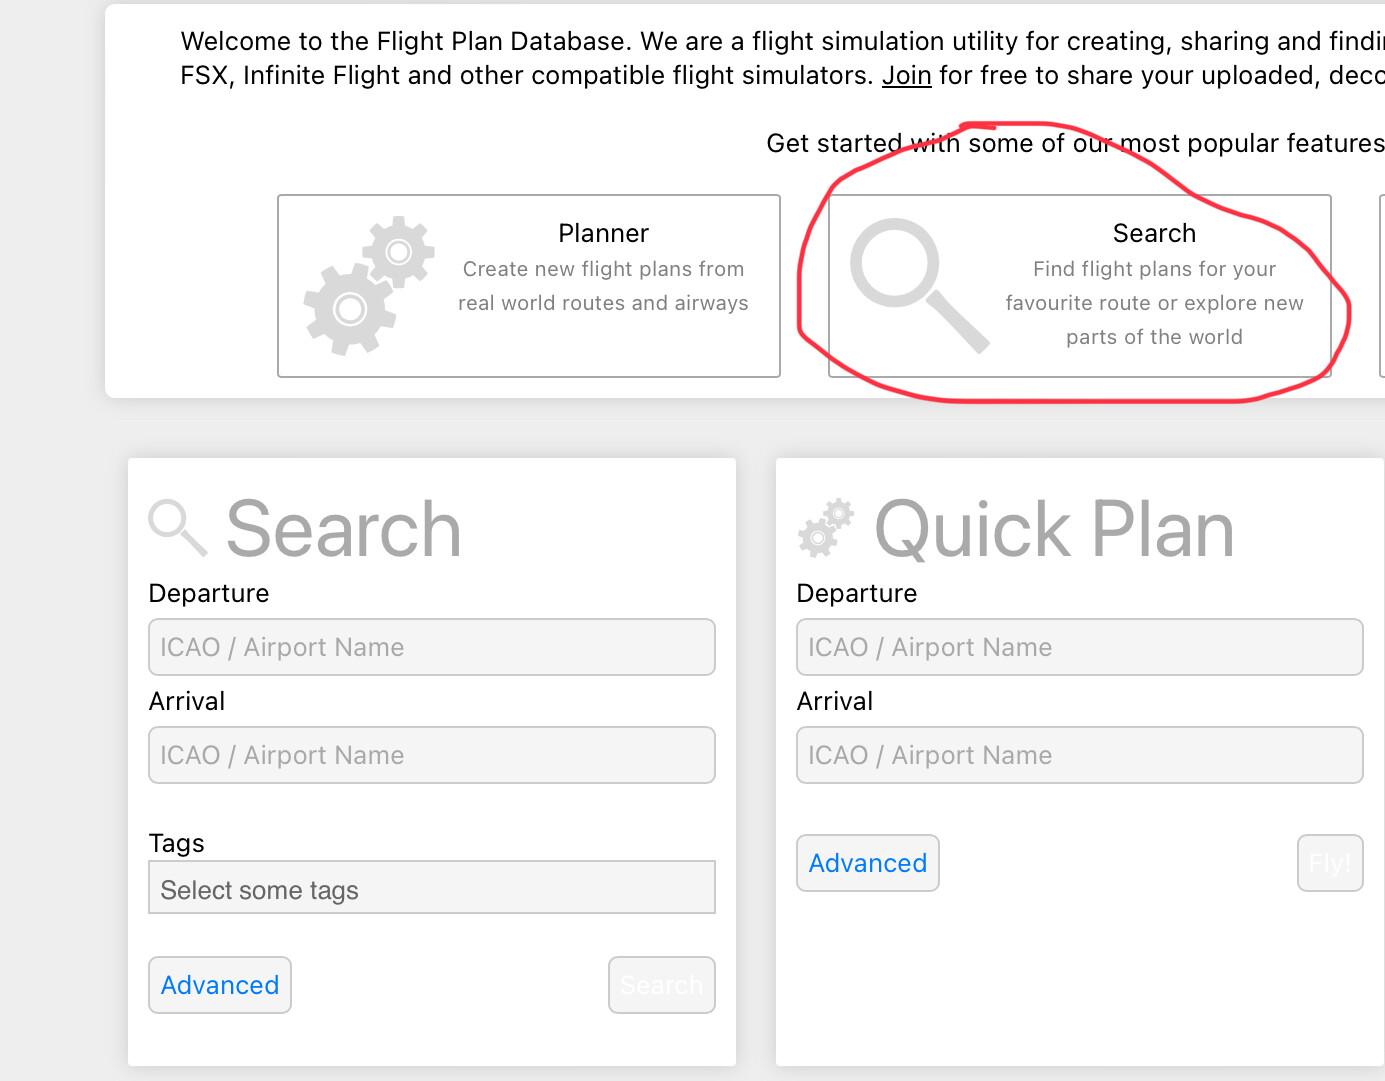Click the large Quick Plan heading
The height and width of the screenshot is (1081, 1385).
tap(1054, 529)
